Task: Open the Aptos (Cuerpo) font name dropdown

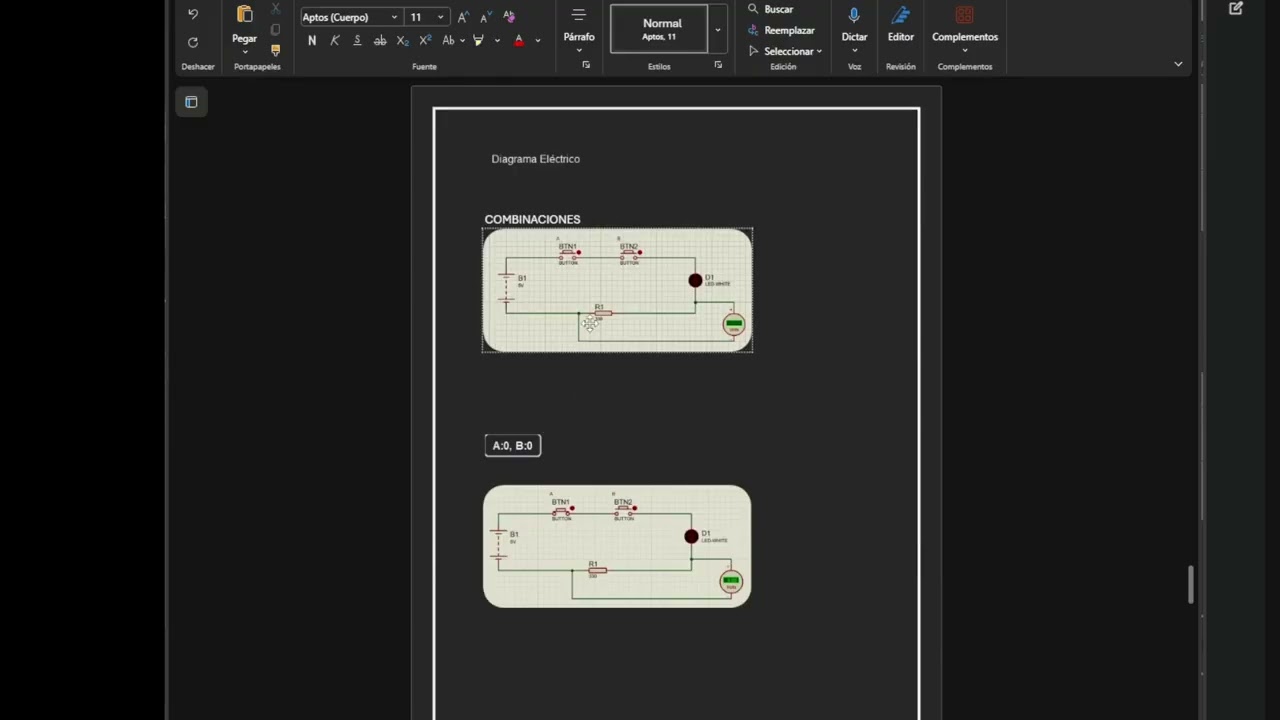Action: point(394,17)
